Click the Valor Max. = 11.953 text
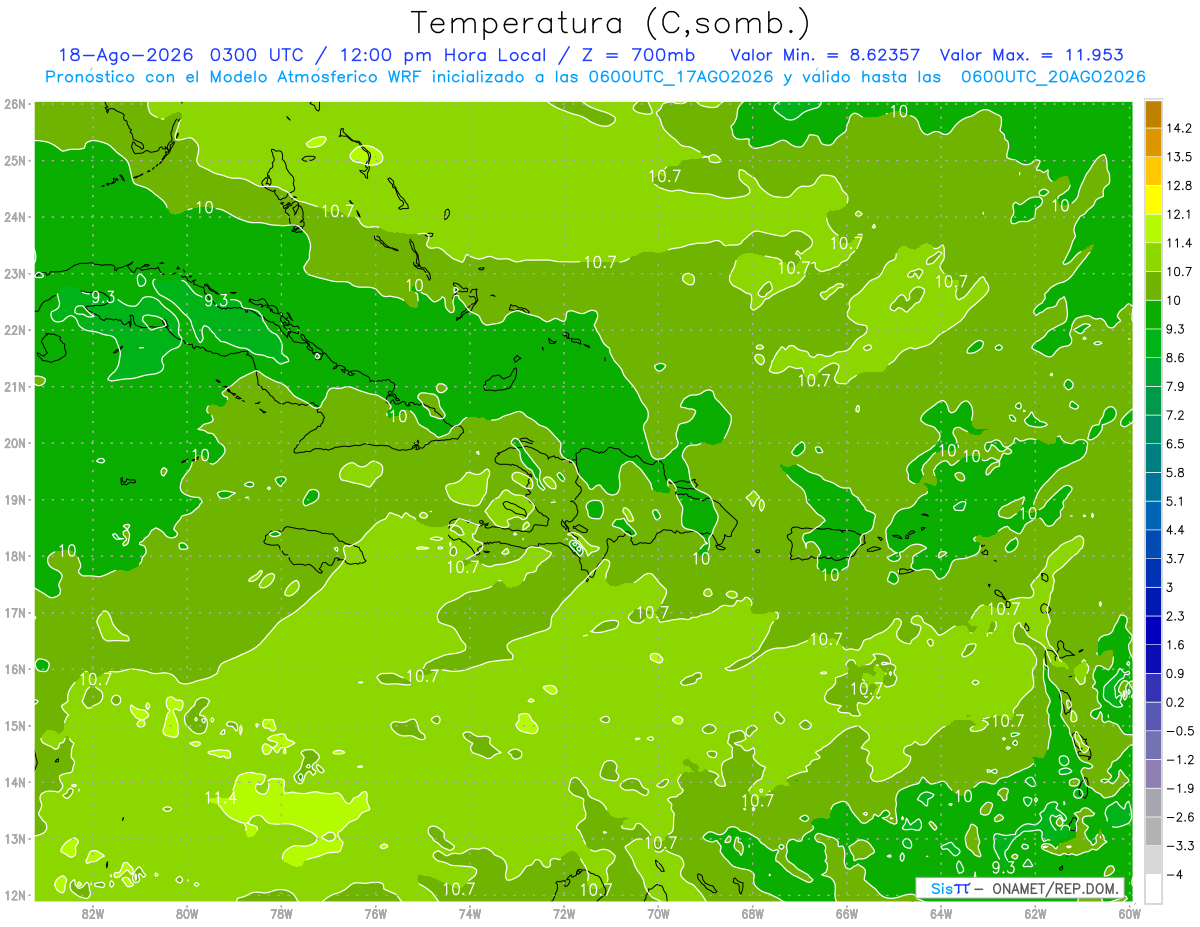The image size is (1200, 927). [x=1031, y=55]
